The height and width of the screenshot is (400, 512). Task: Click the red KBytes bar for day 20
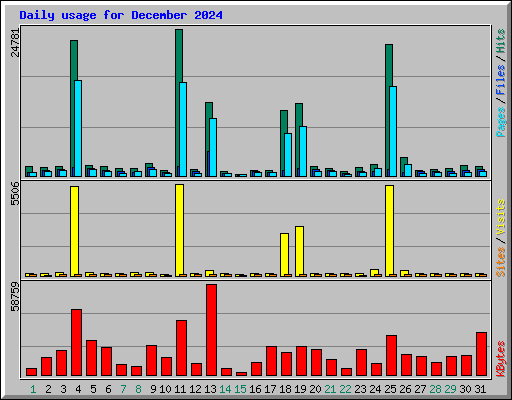[316, 363]
